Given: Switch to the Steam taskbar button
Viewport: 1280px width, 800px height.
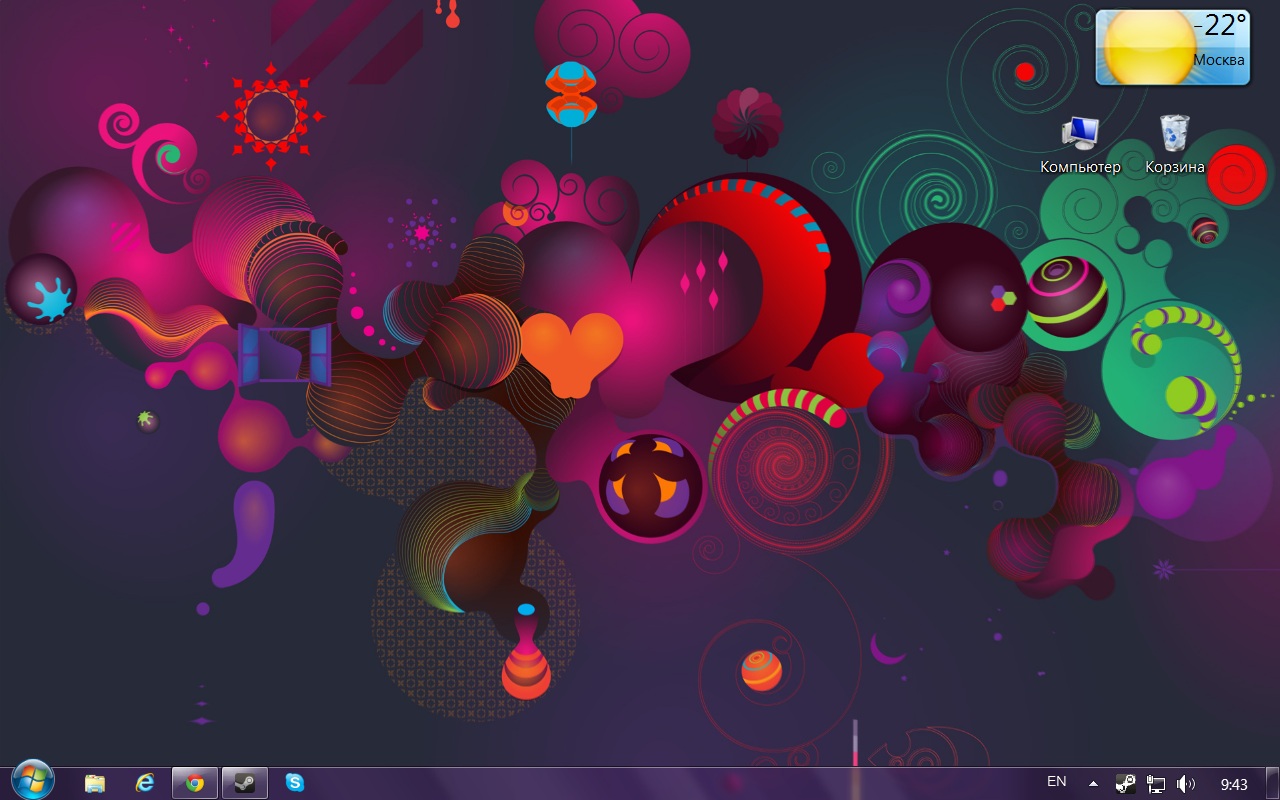Looking at the screenshot, I should (244, 783).
